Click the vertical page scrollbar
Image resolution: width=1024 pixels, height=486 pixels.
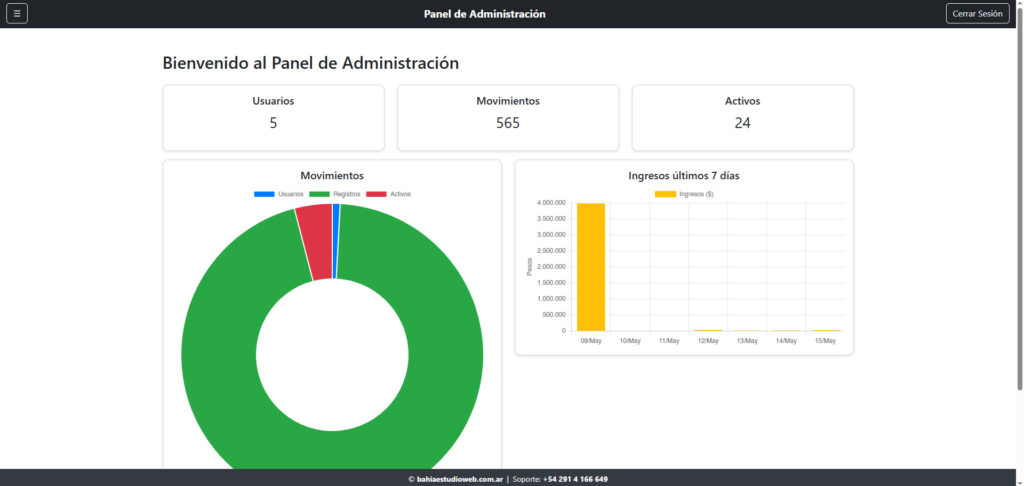[x=1019, y=200]
